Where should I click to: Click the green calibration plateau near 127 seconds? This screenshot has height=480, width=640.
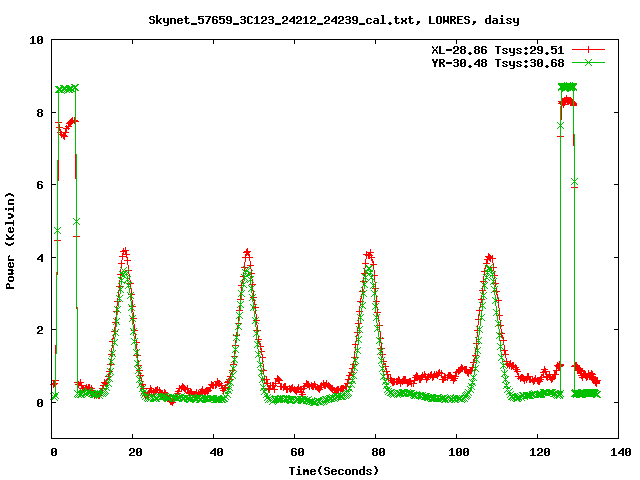[x=567, y=87]
